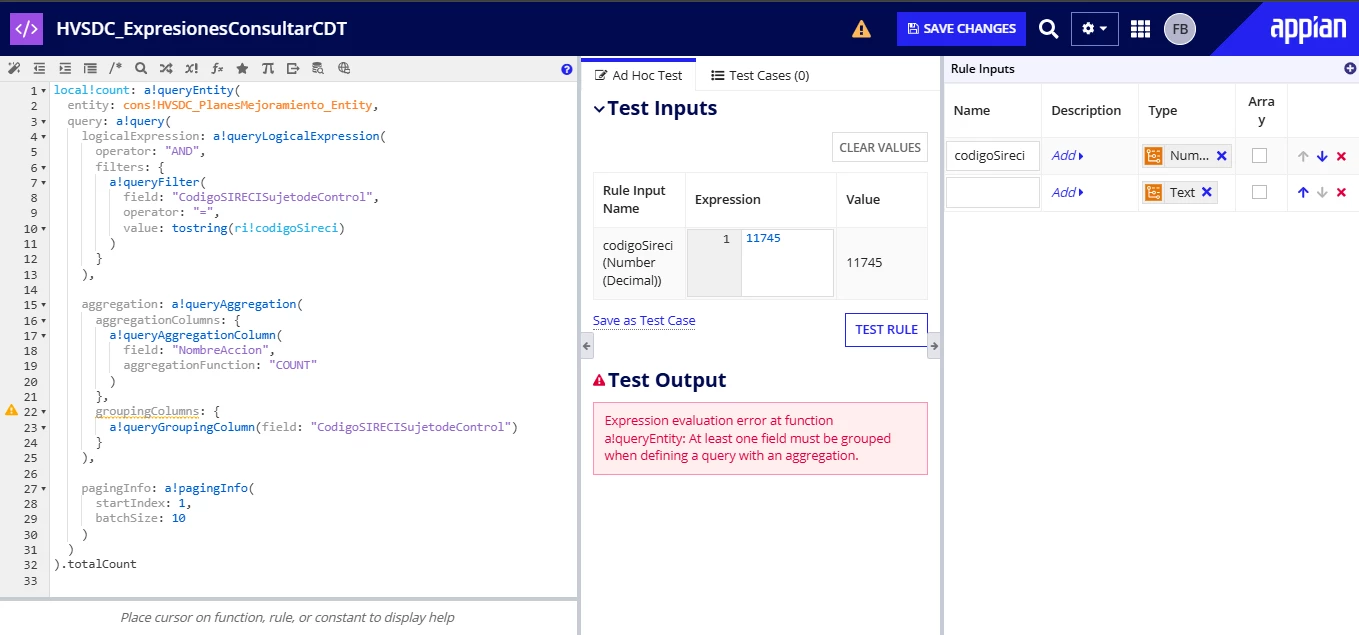Click the CLEAR VALUES button

(x=880, y=147)
